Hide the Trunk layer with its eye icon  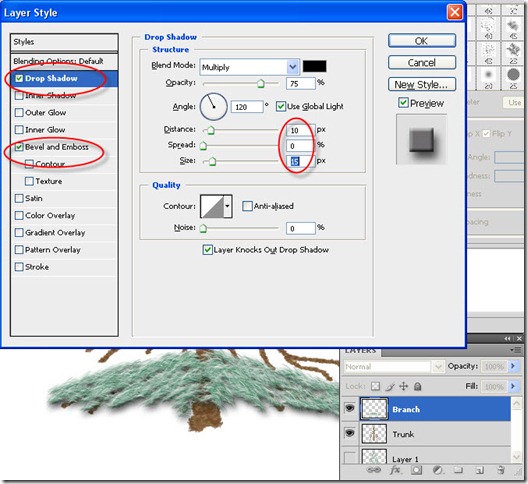(350, 433)
